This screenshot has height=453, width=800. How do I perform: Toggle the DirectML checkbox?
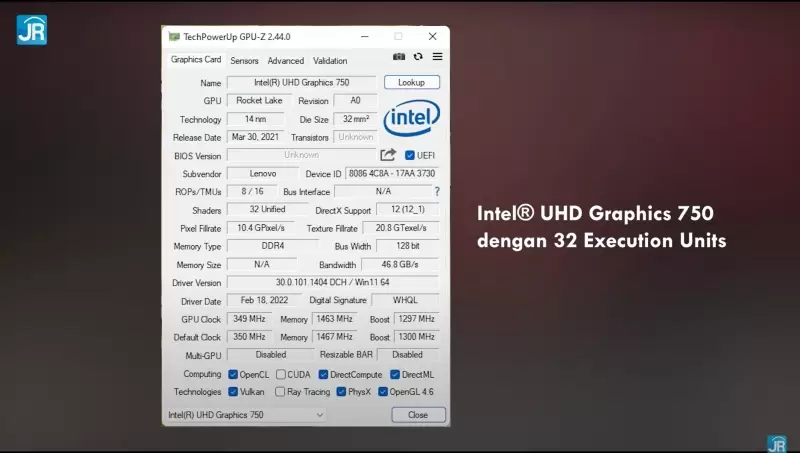pos(395,374)
